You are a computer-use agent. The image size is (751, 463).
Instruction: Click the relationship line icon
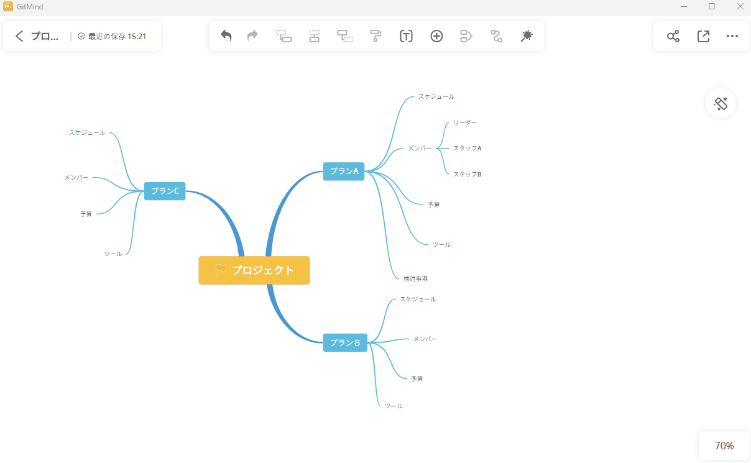click(x=496, y=36)
